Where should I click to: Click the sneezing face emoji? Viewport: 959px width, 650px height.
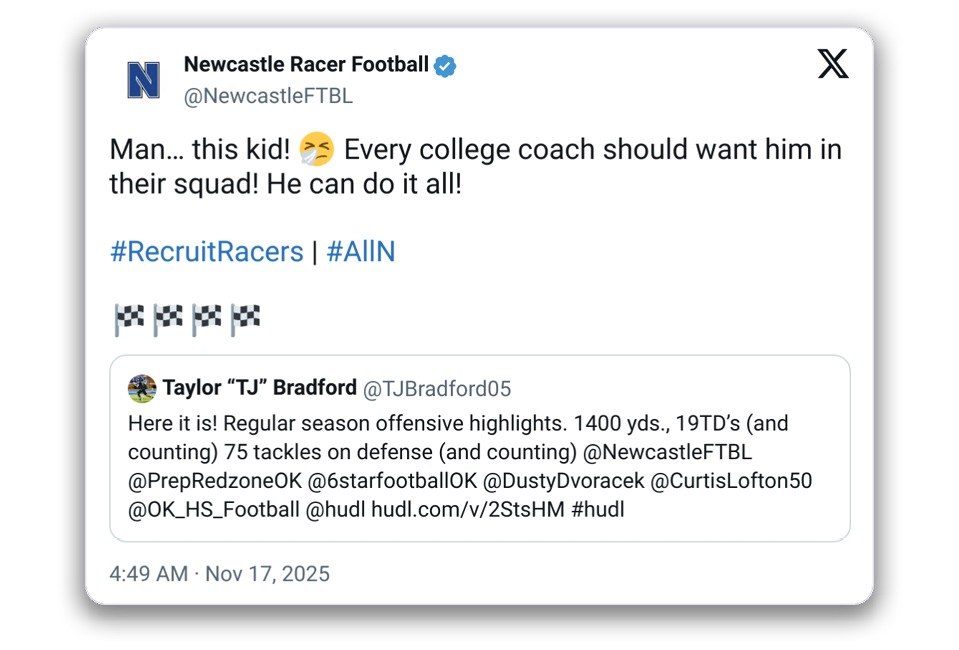click(317, 150)
